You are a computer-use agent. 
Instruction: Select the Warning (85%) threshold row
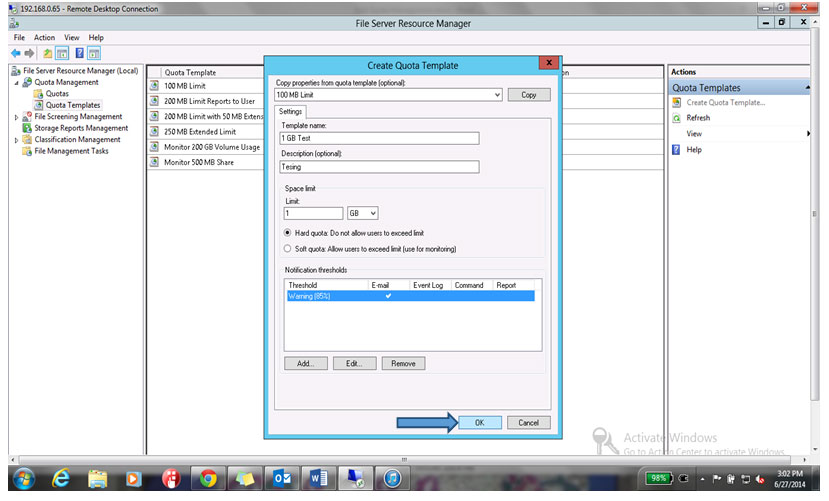[x=410, y=296]
